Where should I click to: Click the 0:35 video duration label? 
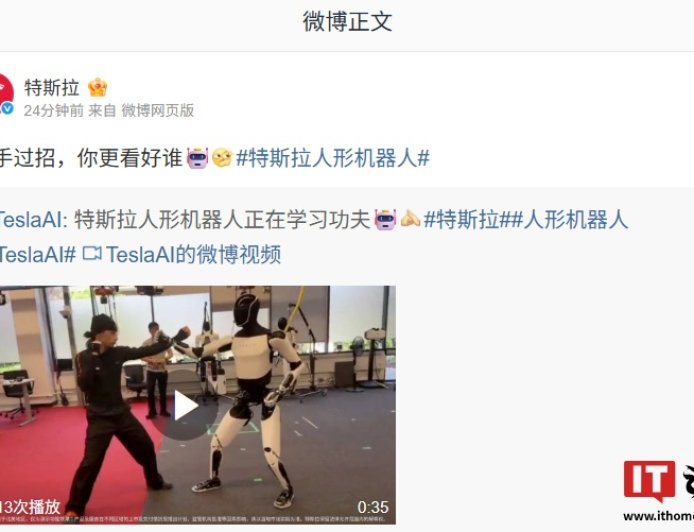click(373, 507)
